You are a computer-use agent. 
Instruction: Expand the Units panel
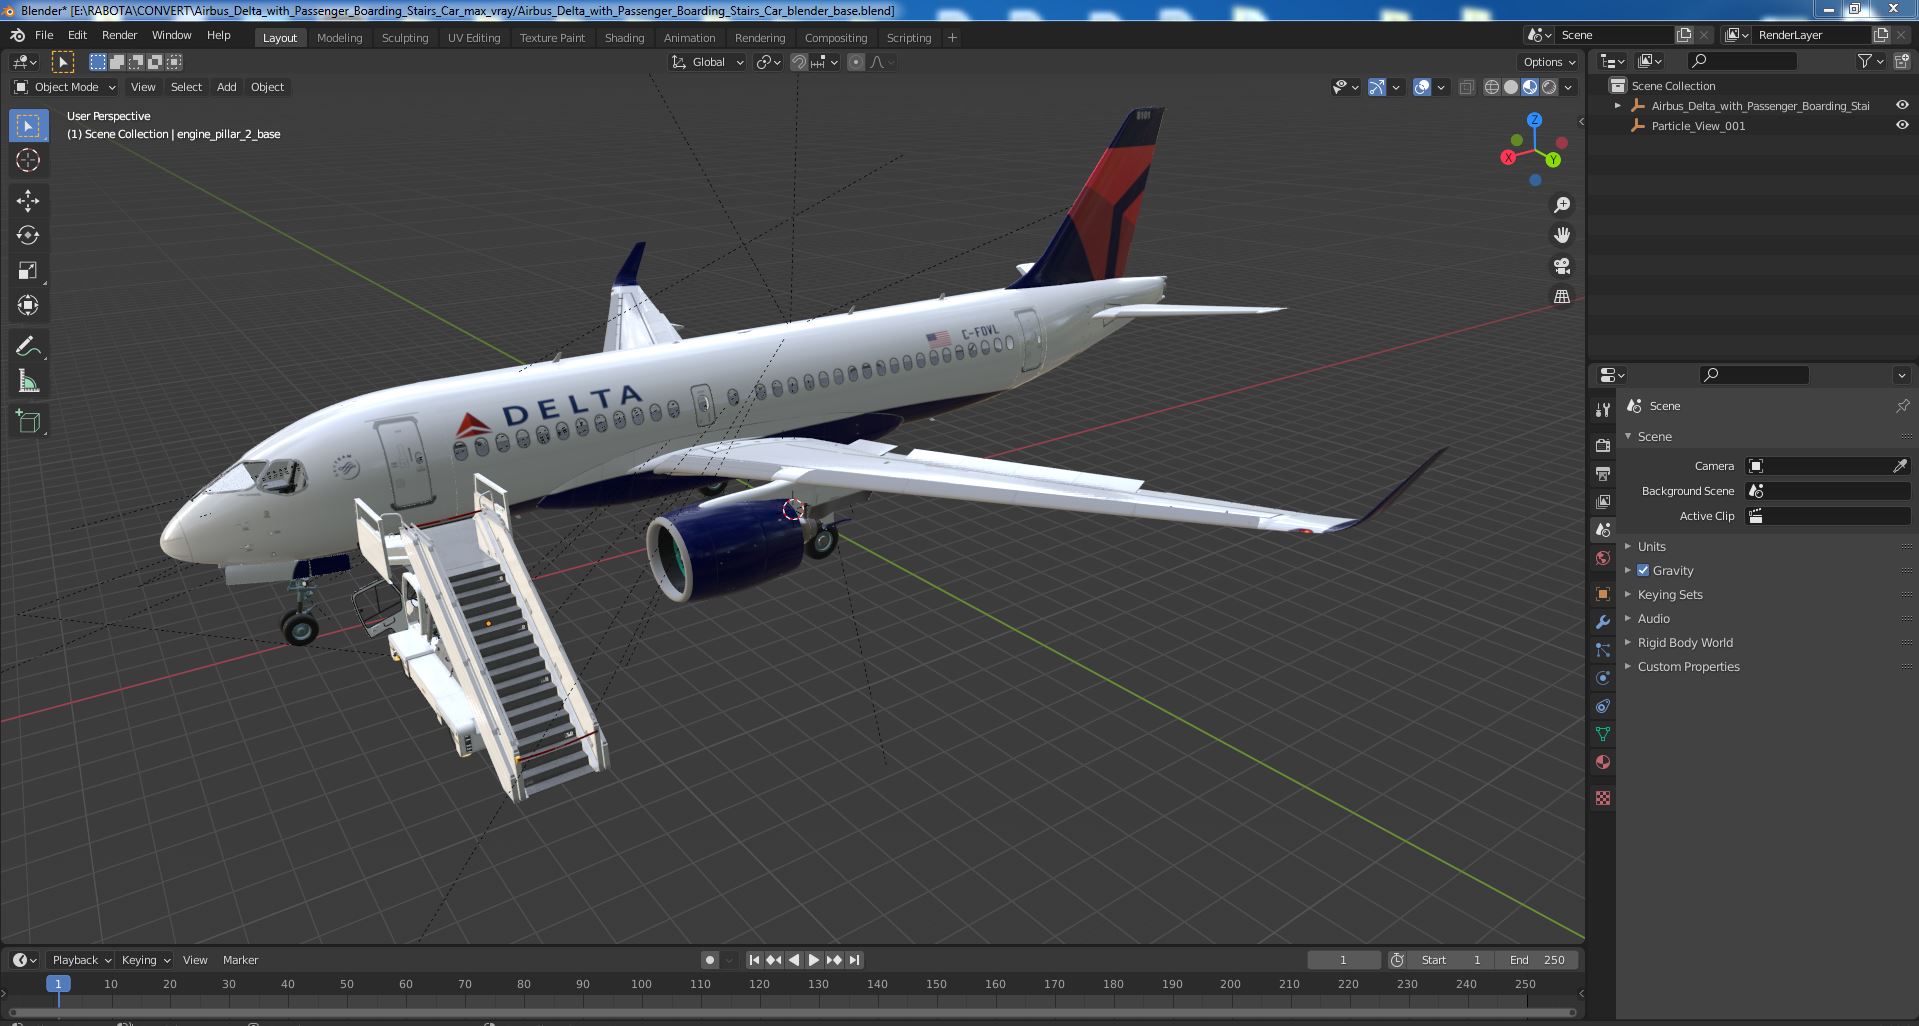click(1651, 546)
